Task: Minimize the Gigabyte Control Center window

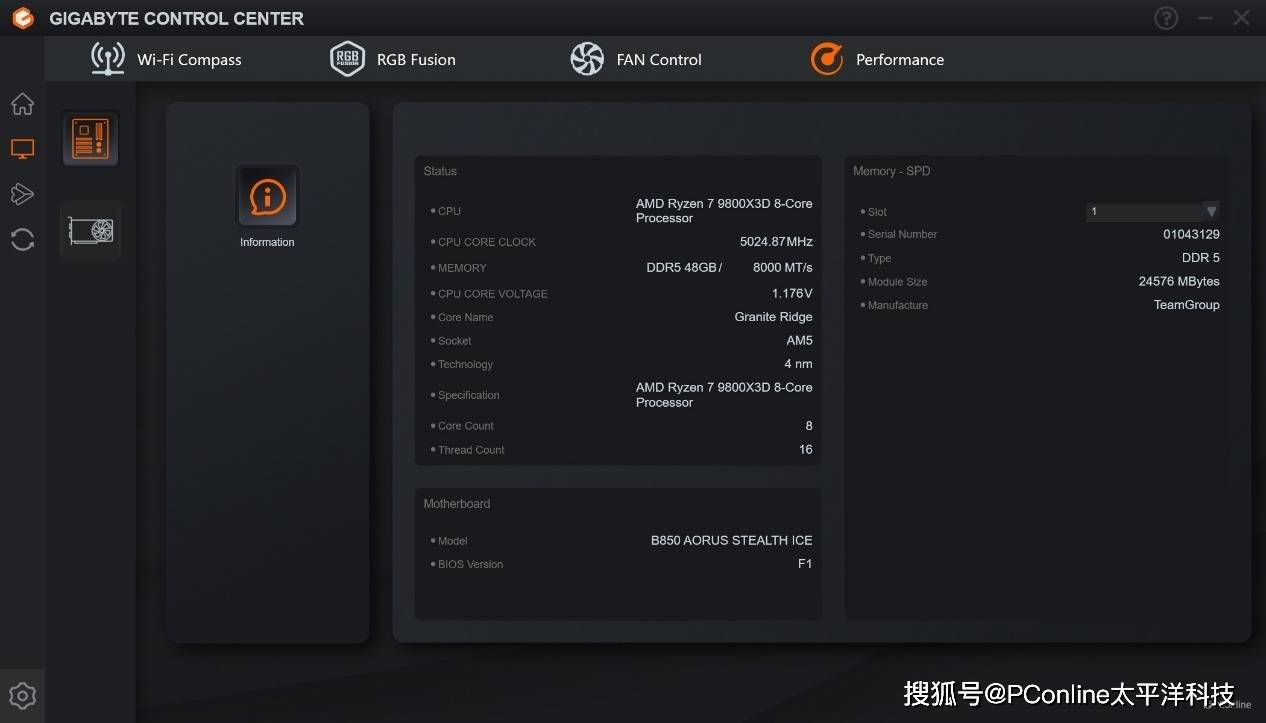Action: click(x=1205, y=18)
